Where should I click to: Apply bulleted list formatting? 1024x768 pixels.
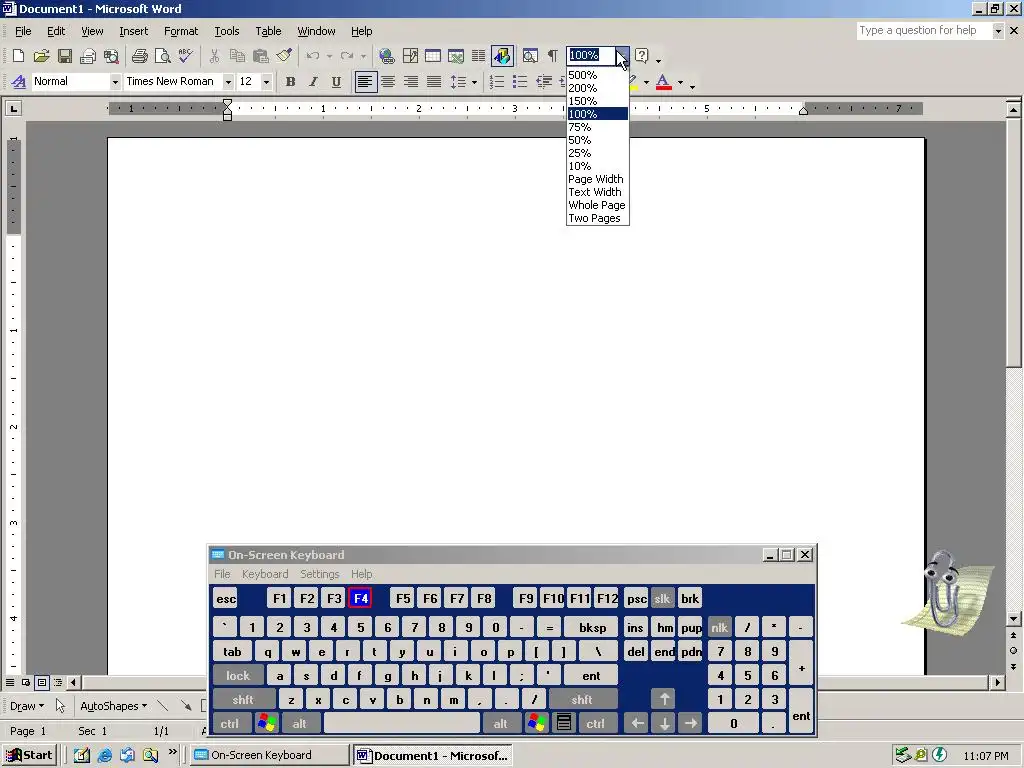(x=520, y=82)
